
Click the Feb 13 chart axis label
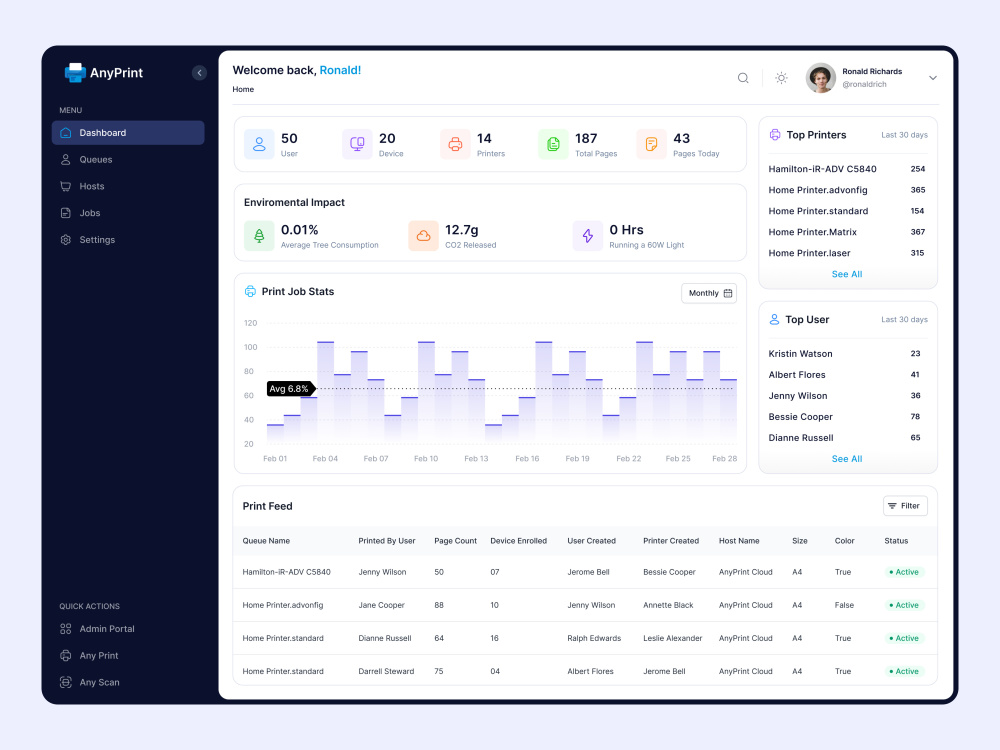click(476, 459)
